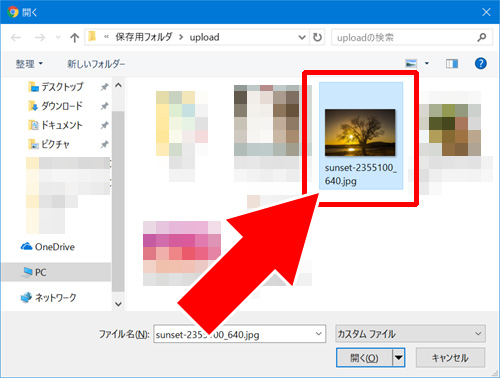This screenshot has height=378, width=500.
Task: Click the uploadの検索 search field
Action: point(411,37)
